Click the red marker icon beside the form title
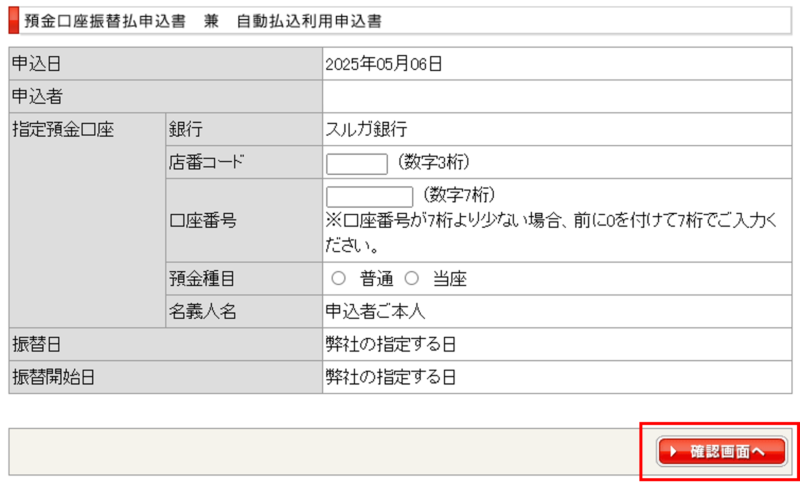The height and width of the screenshot is (483, 800). click(x=13, y=20)
